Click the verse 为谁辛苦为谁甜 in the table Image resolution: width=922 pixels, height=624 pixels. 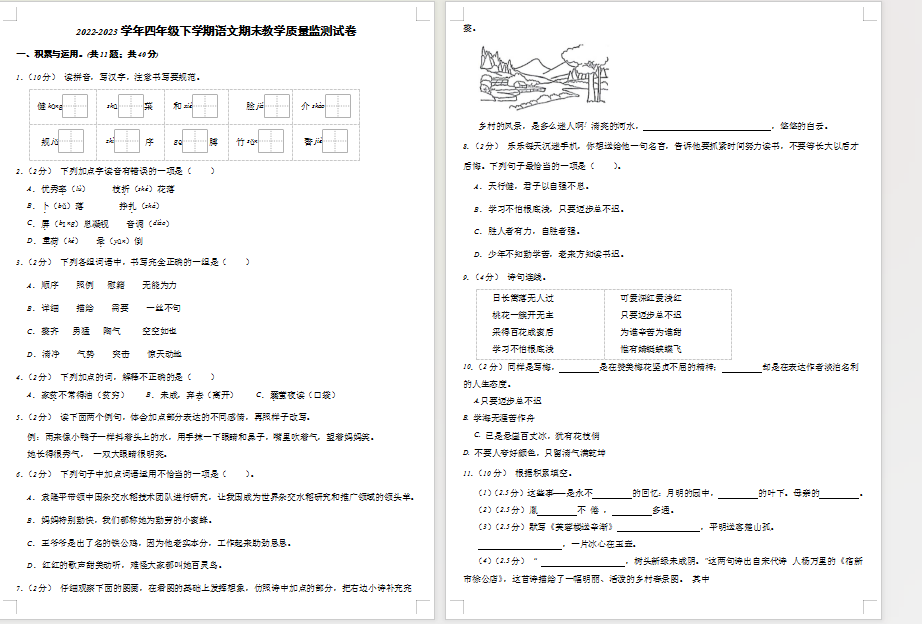(x=651, y=332)
